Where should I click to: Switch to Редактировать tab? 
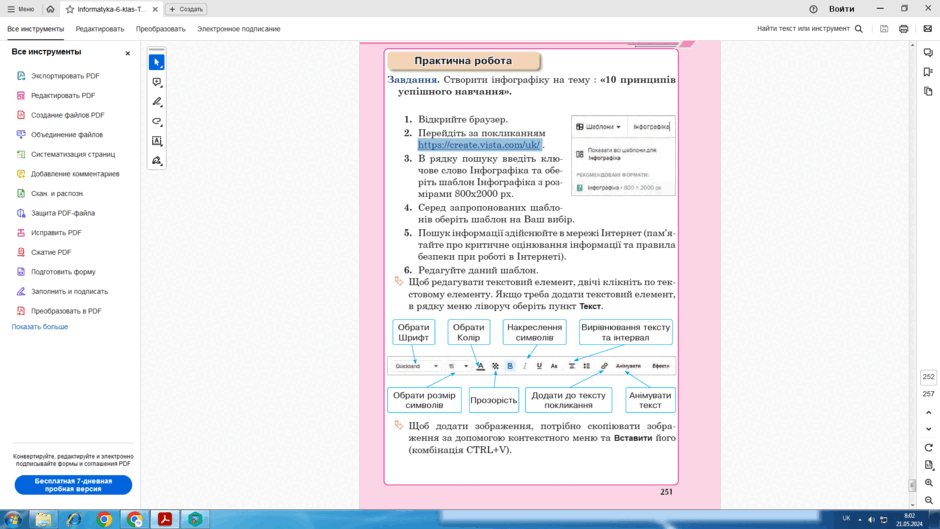click(100, 29)
